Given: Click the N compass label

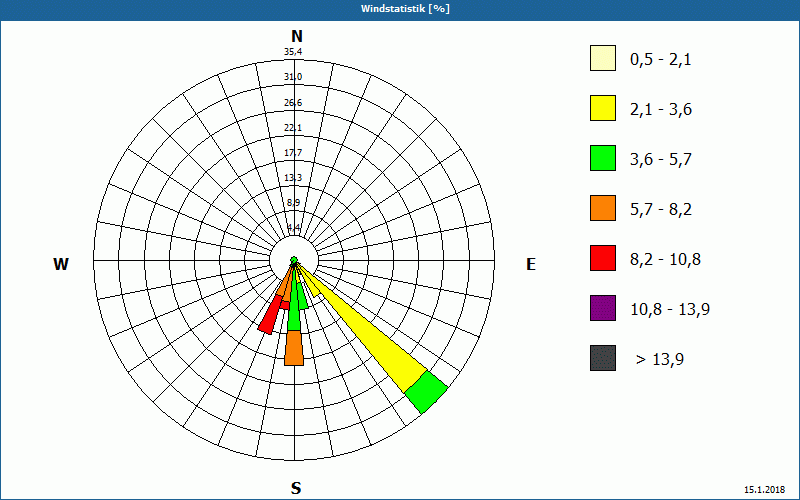Looking at the screenshot, I should tap(296, 36).
